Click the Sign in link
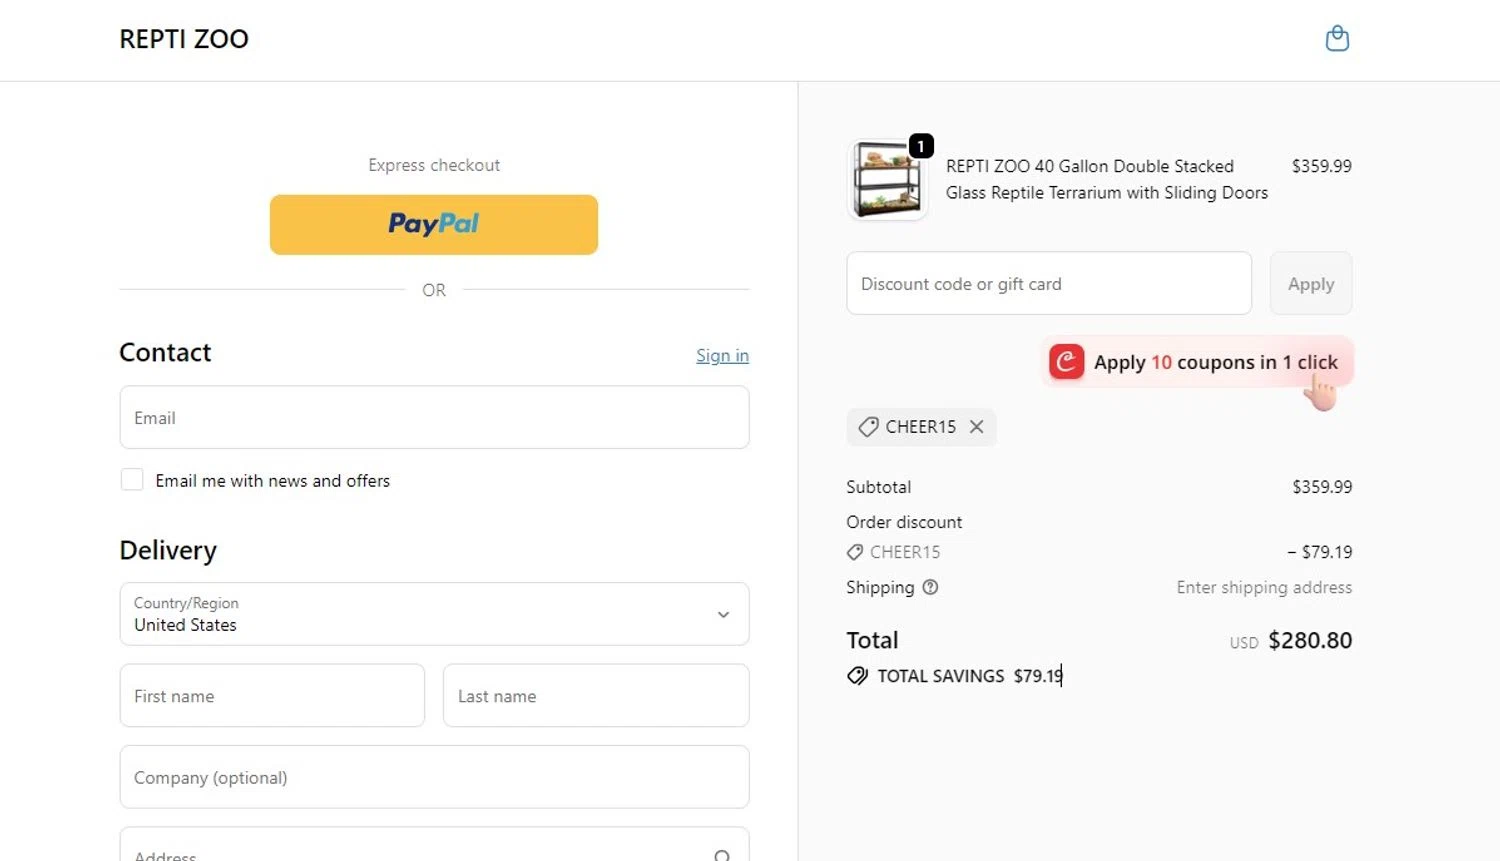The image size is (1500, 861). click(x=722, y=356)
